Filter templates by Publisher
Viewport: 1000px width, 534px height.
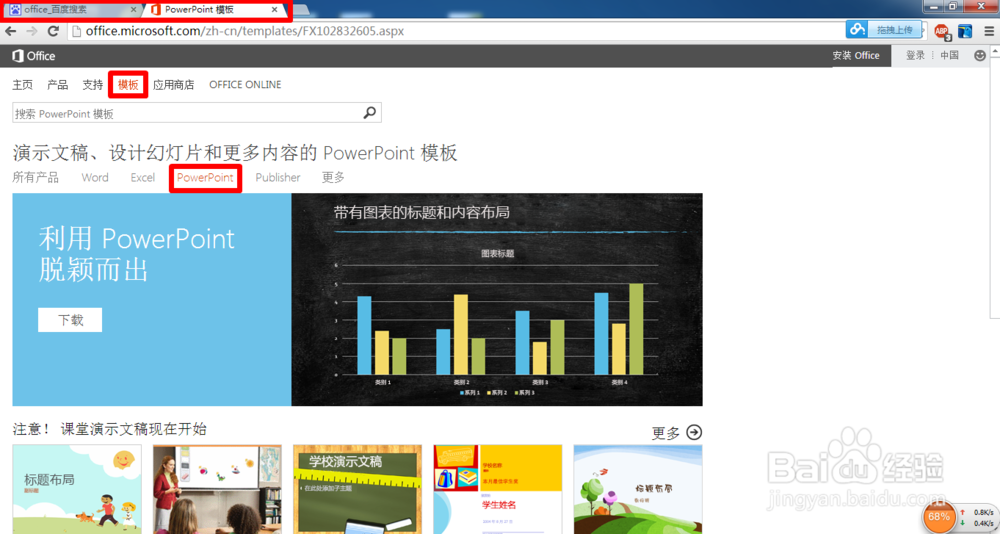[277, 177]
